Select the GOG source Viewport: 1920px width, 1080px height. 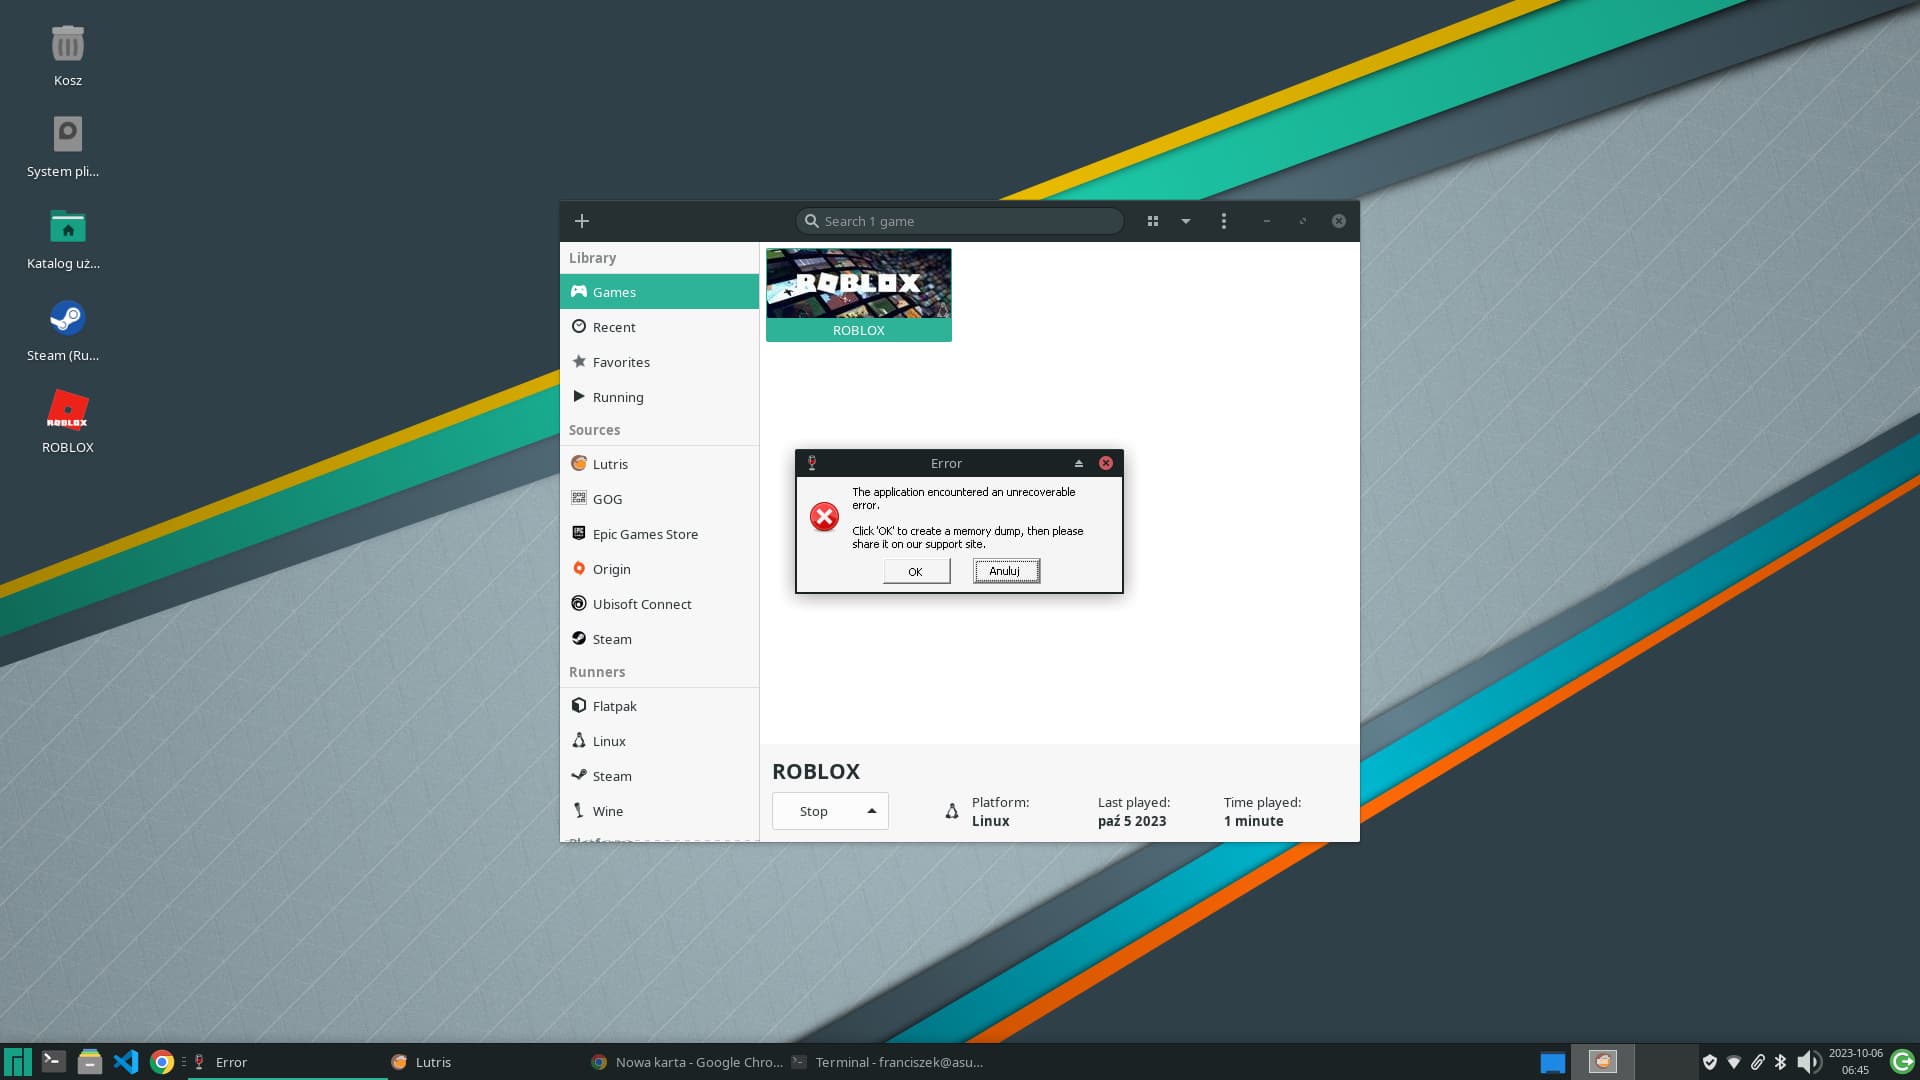(x=606, y=498)
